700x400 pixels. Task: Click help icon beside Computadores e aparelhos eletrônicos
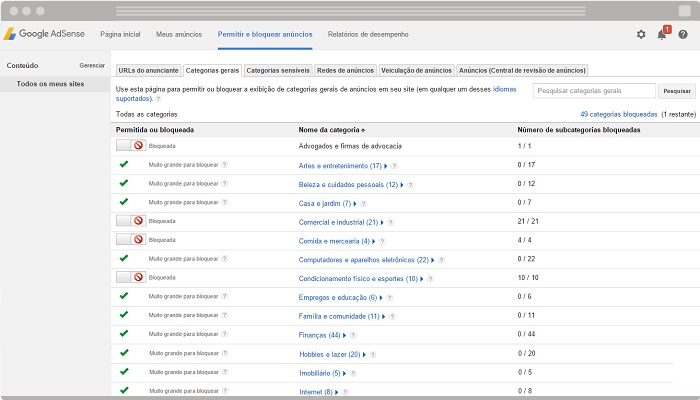point(442,260)
